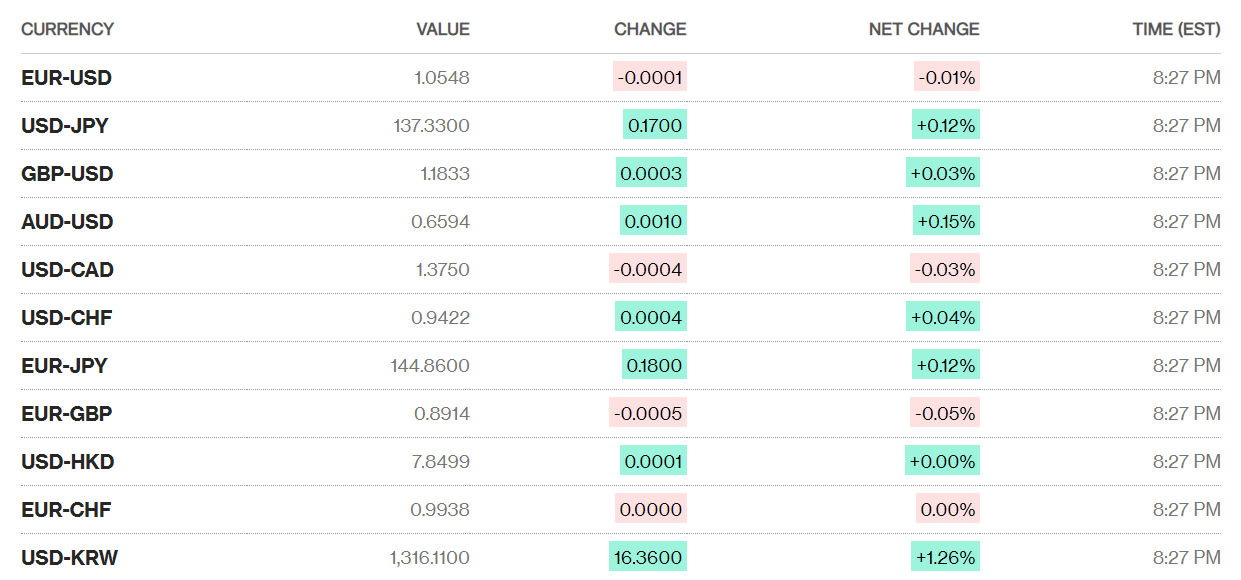This screenshot has width=1241, height=580.
Task: Open the EUR-USD currency pair link
Action: click(66, 78)
